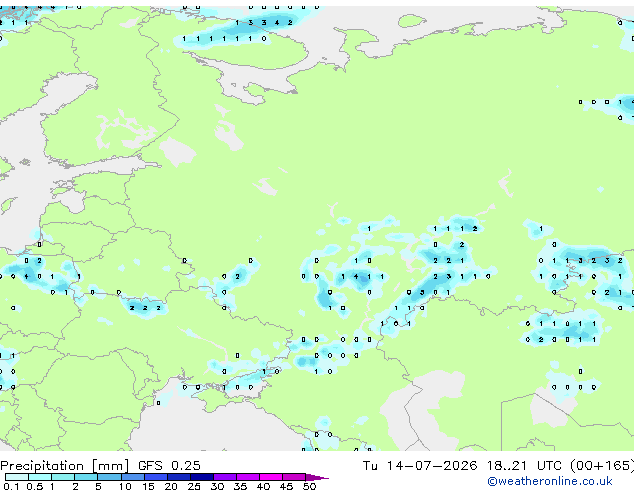Click the "10" legend scale label
The width and height of the screenshot is (634, 490).
click(x=125, y=486)
